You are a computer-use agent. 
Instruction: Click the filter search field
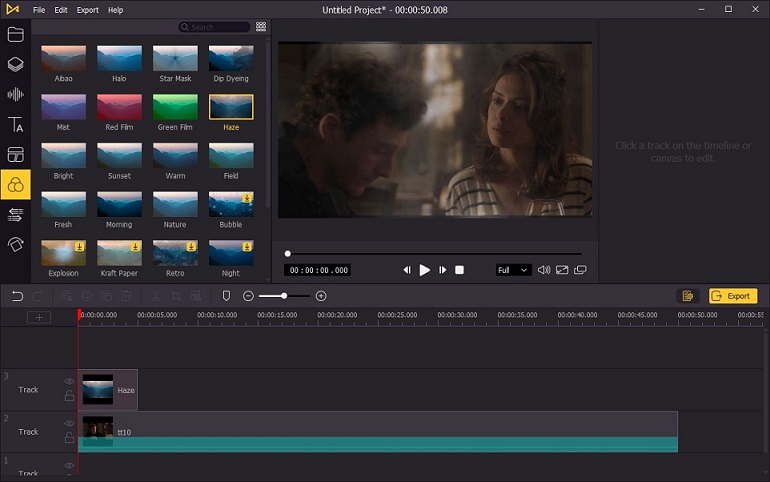pos(215,27)
